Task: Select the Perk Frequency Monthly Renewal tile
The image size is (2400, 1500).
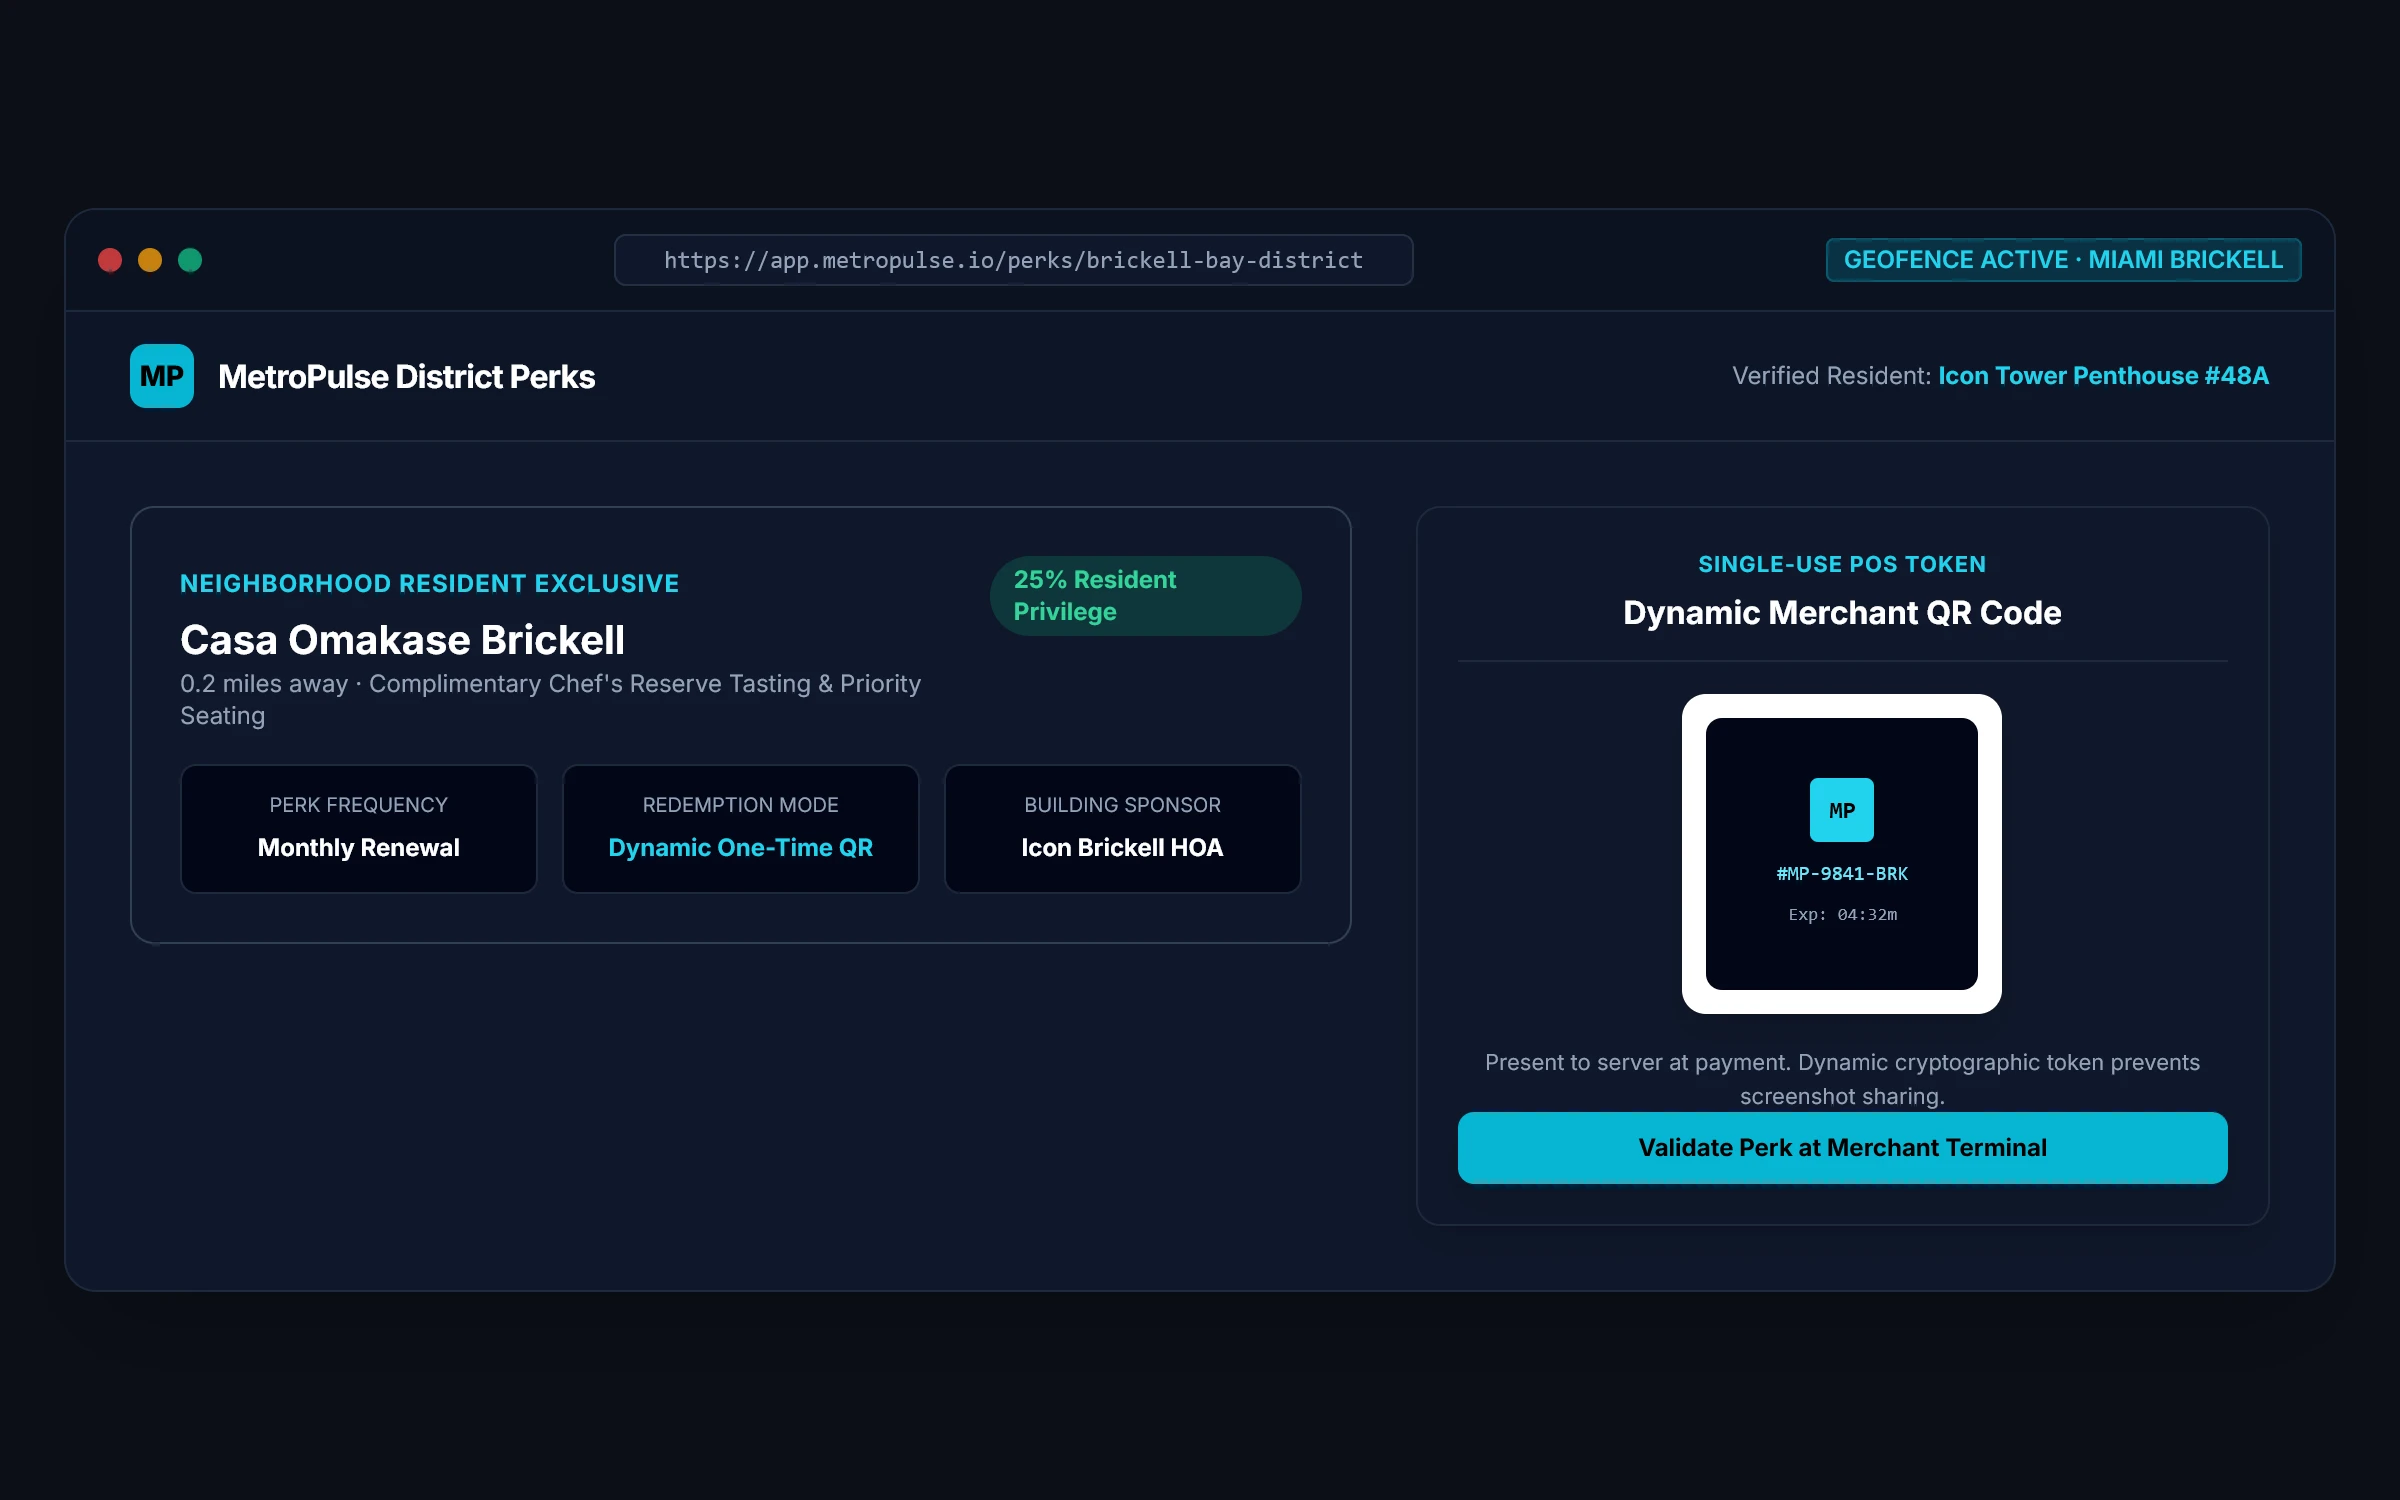Action: [x=359, y=829]
